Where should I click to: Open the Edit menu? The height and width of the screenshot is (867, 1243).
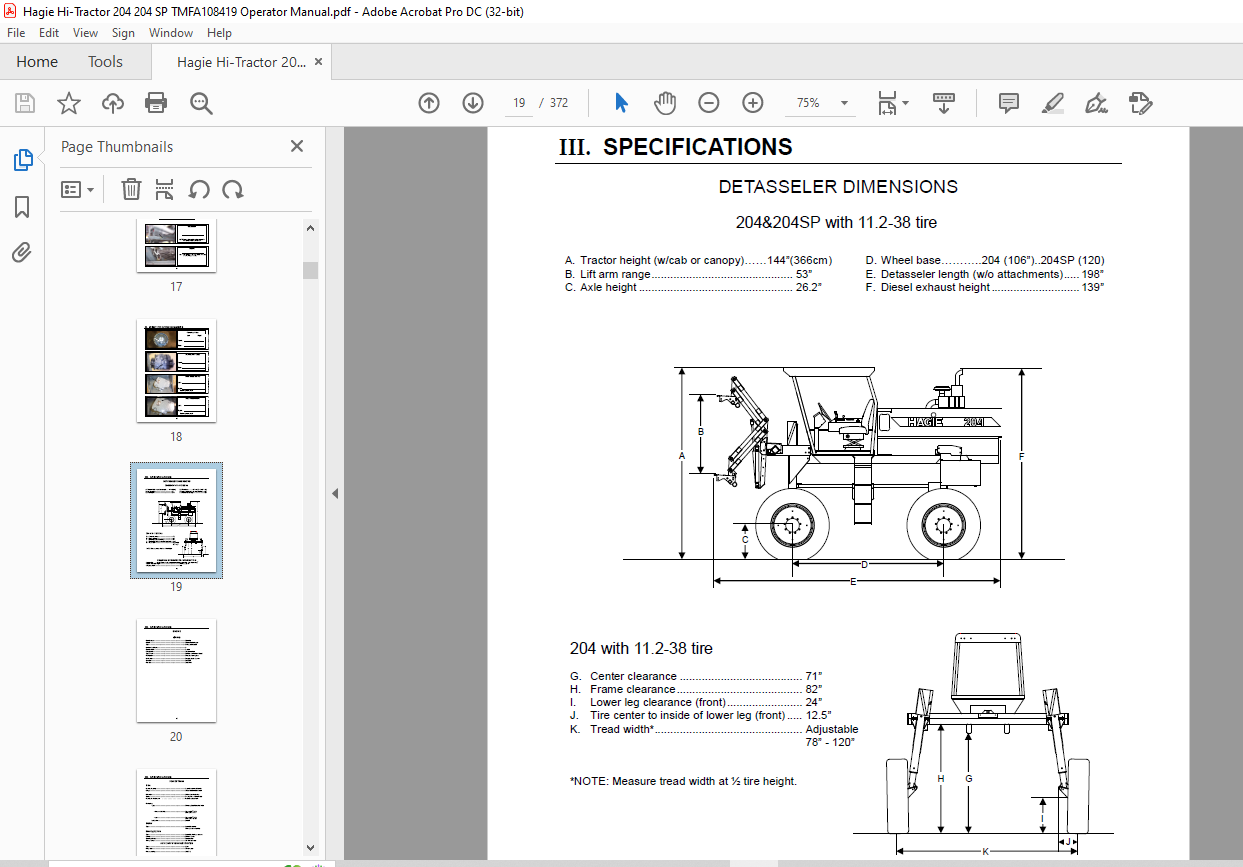pyautogui.click(x=49, y=33)
